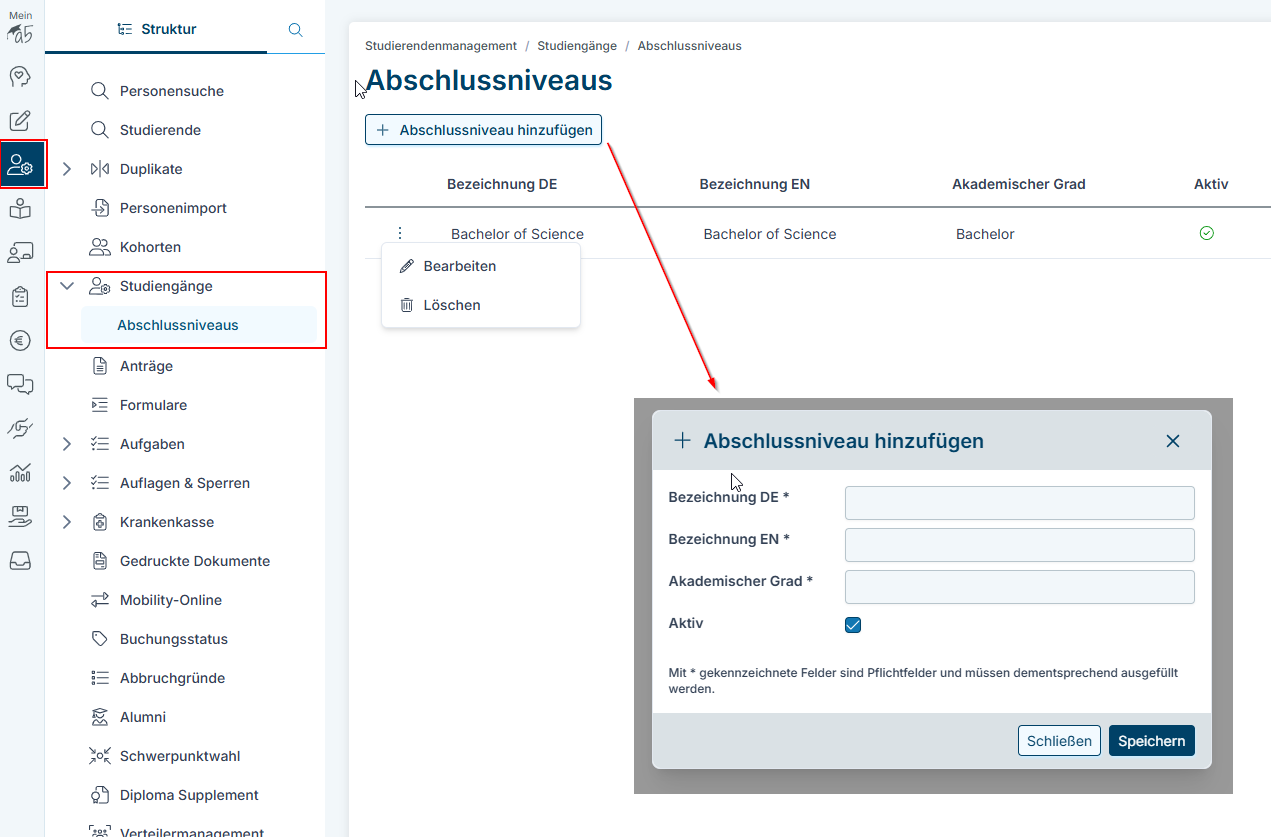The height and width of the screenshot is (837, 1271).
Task: Click the green Aktiv status check in table row
Action: coord(1206,233)
